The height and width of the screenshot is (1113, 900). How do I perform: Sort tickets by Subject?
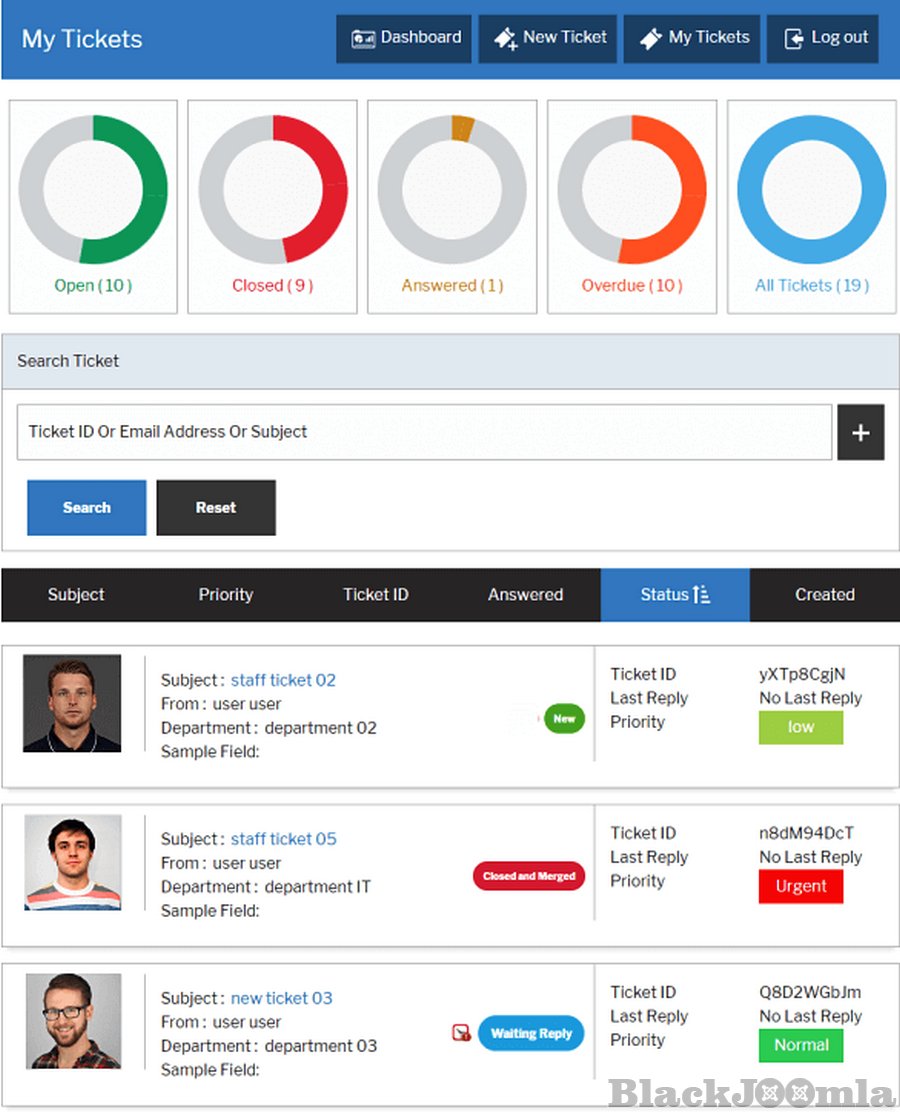76,595
